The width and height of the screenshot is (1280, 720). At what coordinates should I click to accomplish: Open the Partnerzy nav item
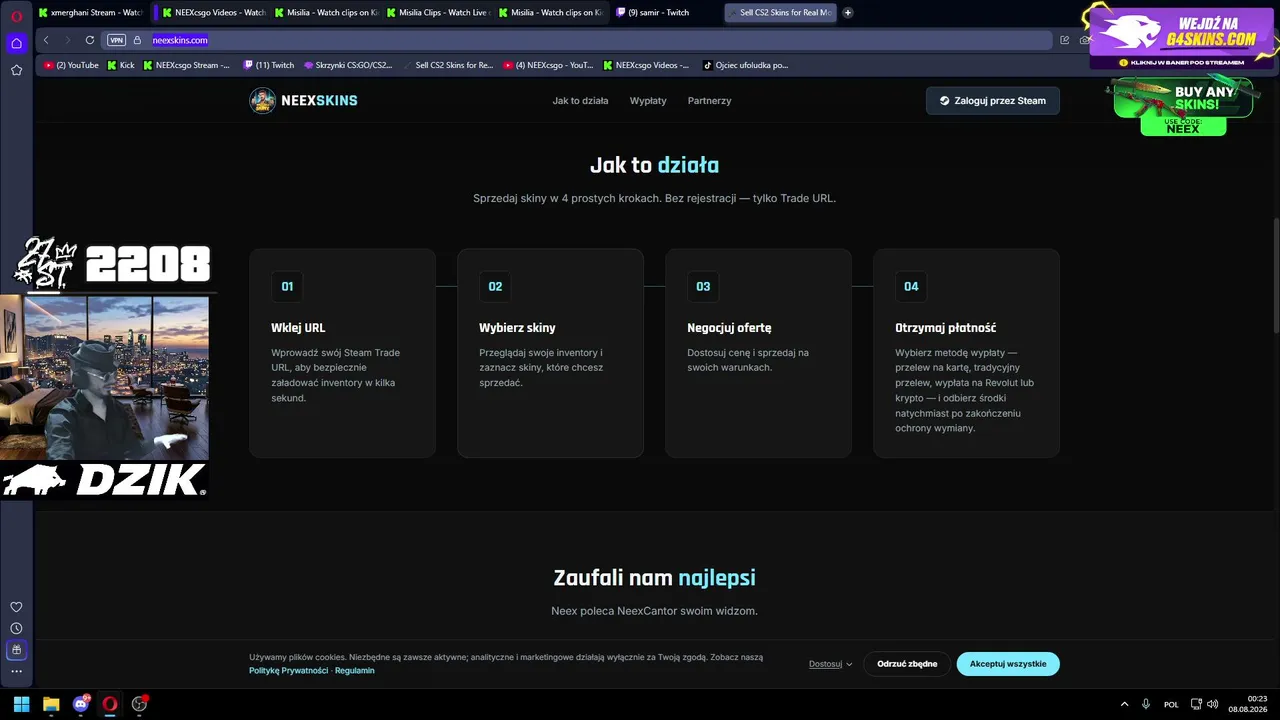pos(709,101)
